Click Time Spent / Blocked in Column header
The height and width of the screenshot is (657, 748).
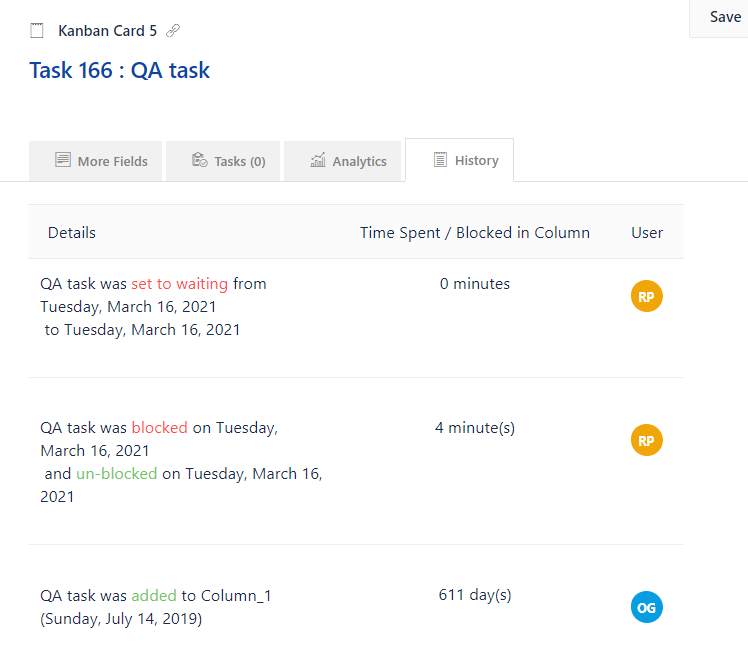(475, 232)
